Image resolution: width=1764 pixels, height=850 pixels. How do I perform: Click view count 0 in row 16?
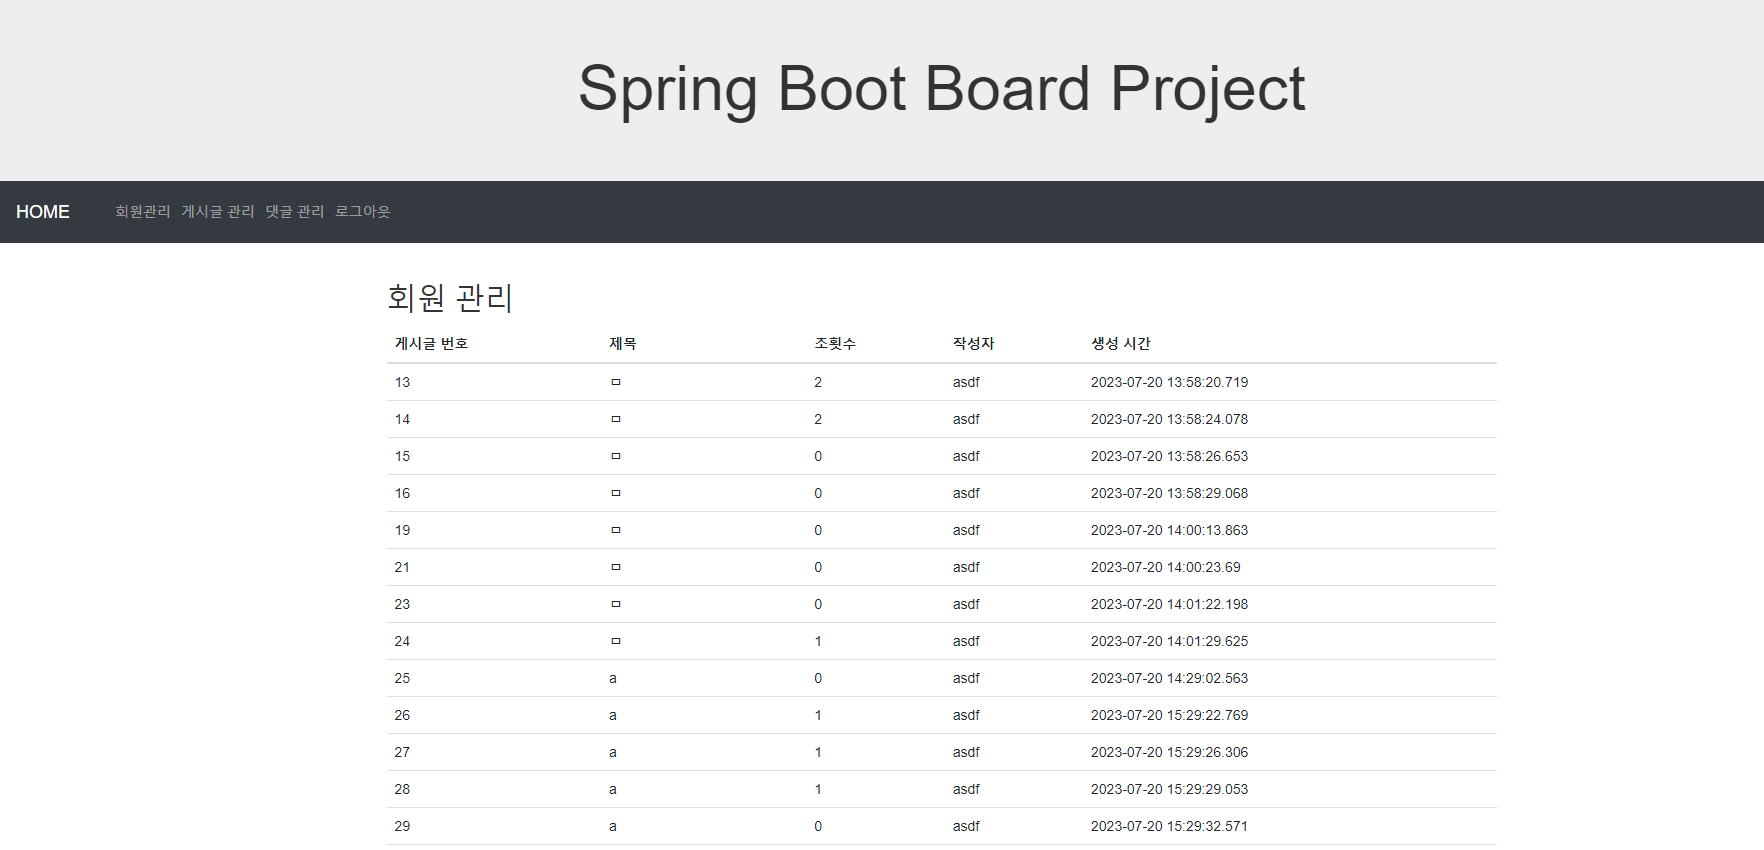coord(818,493)
